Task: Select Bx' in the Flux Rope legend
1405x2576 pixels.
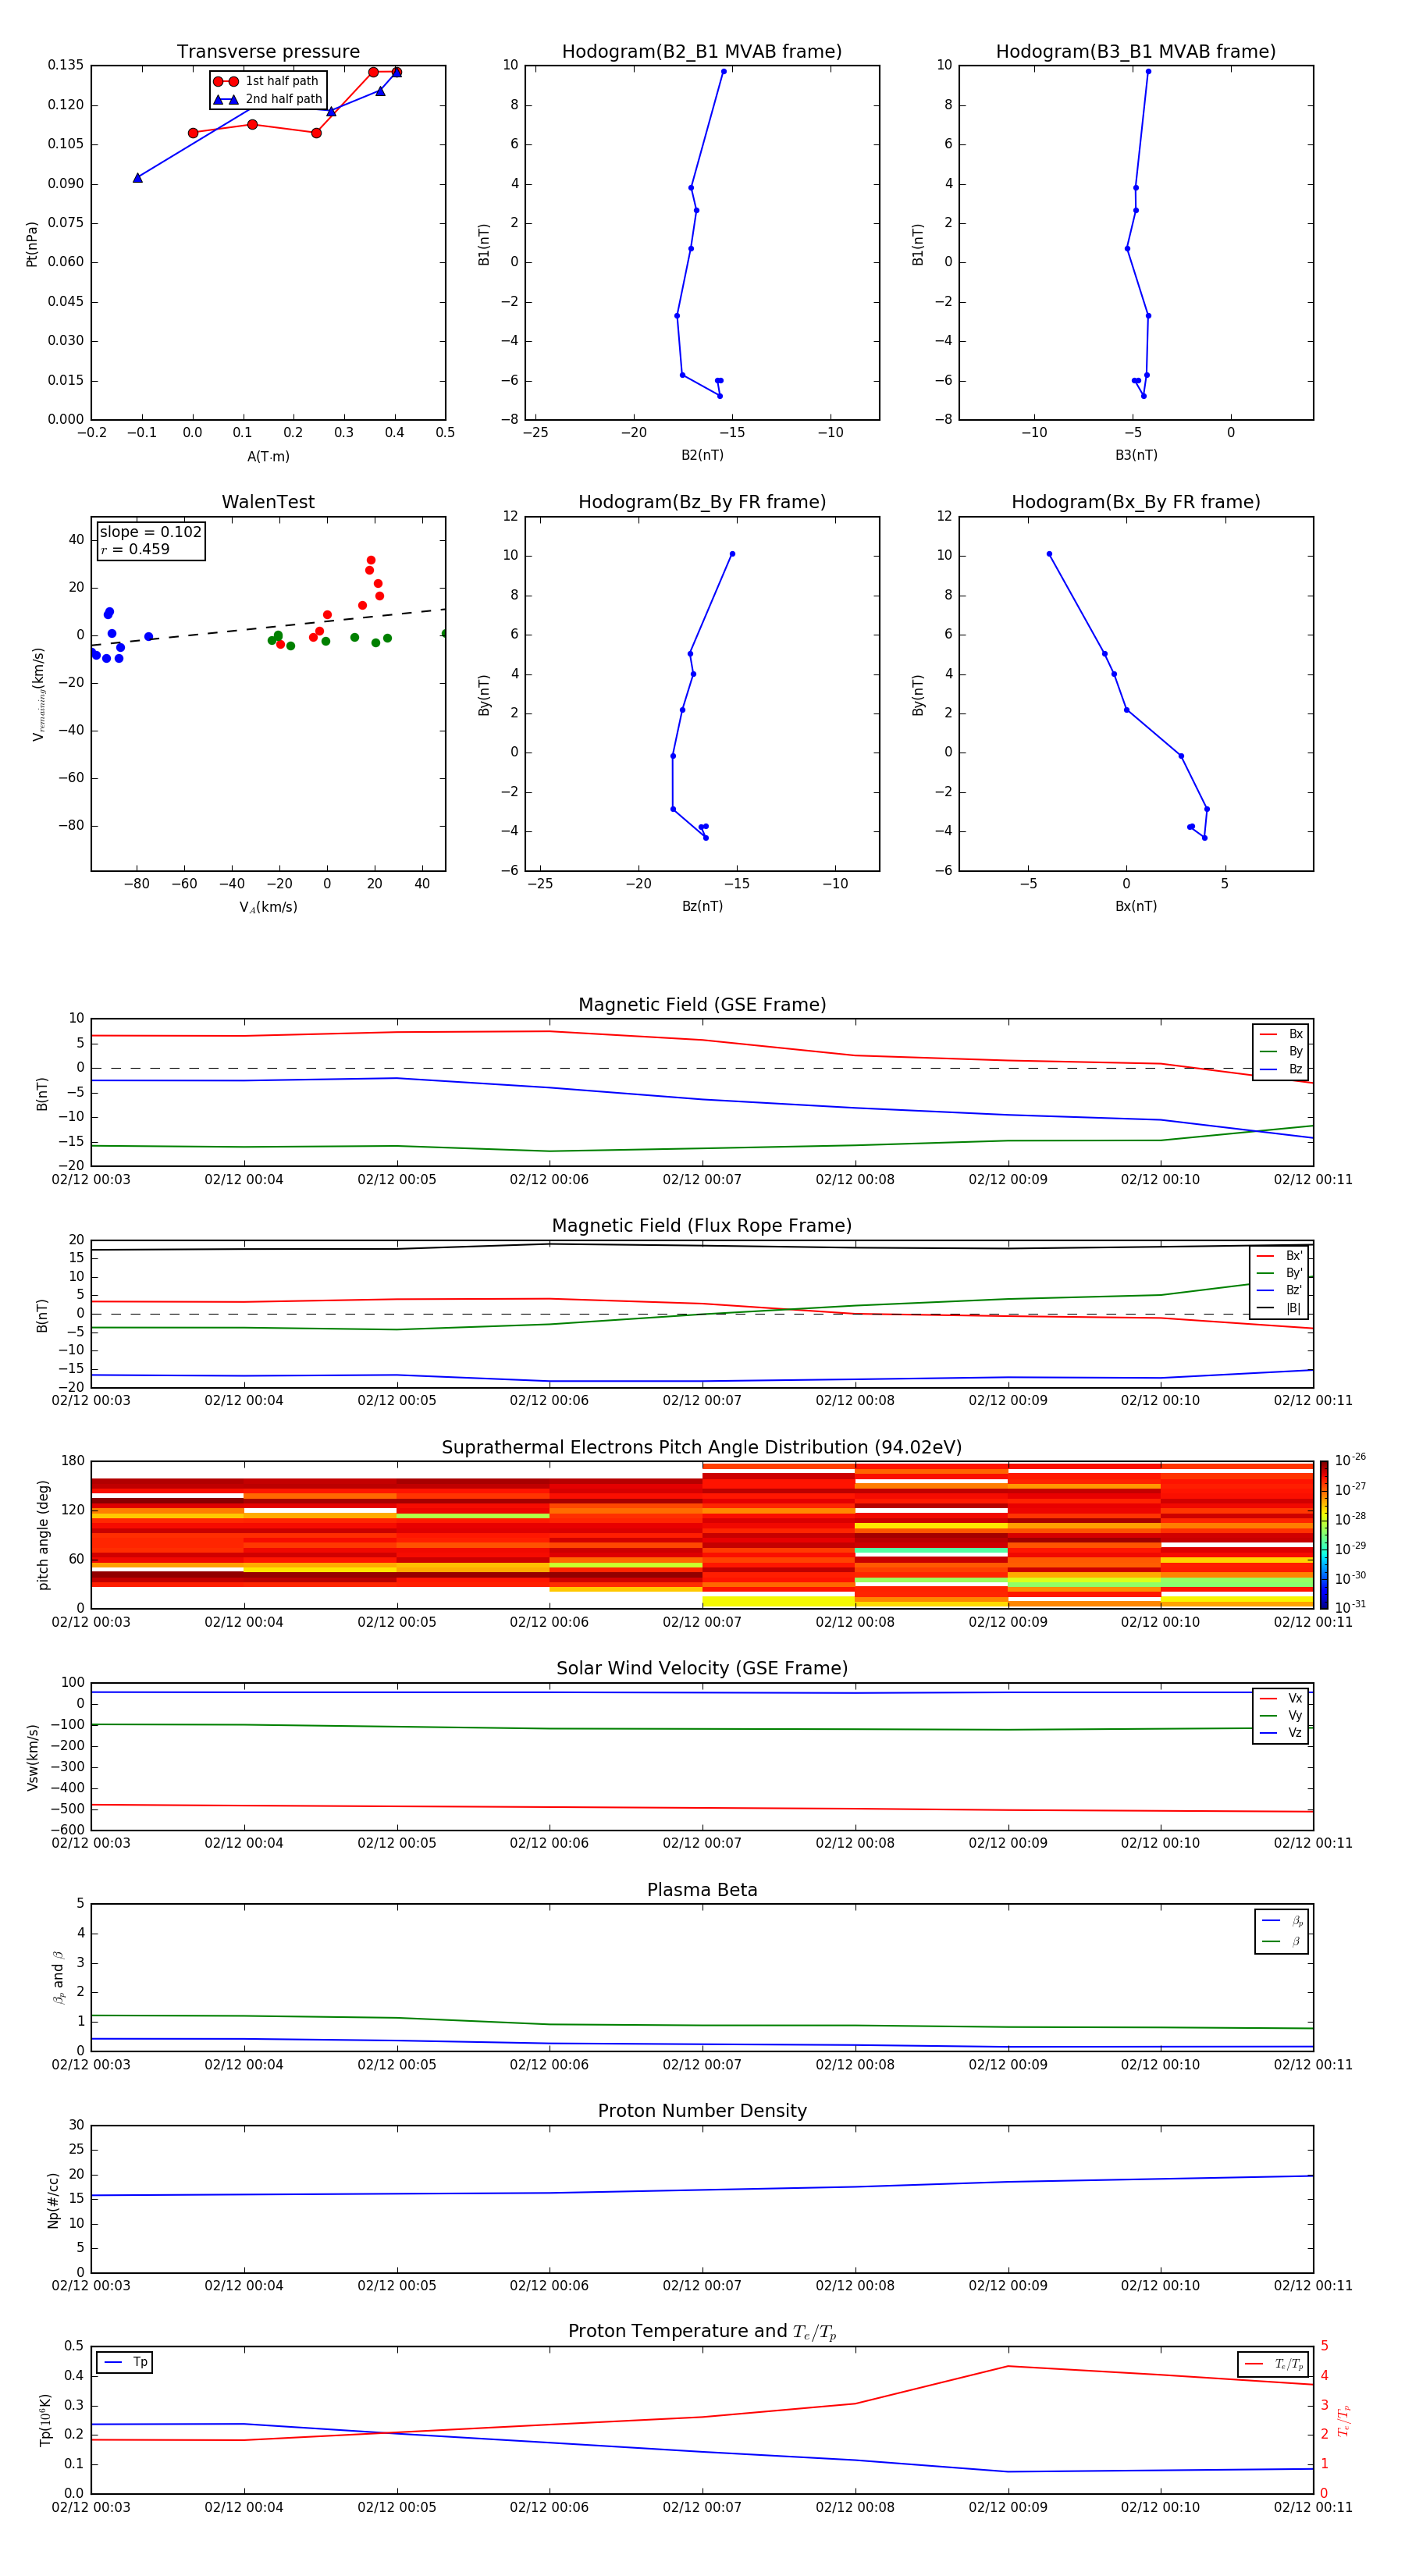Action: pyautogui.click(x=1279, y=1256)
